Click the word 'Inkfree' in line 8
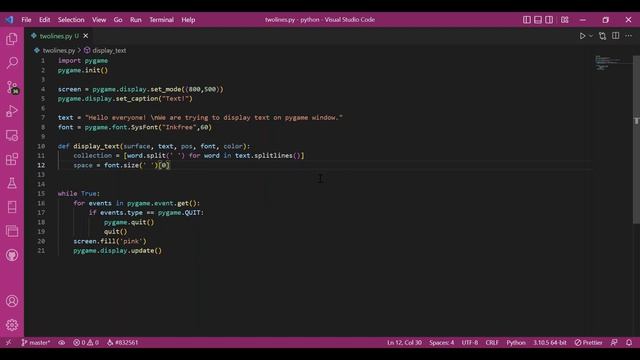 pos(179,127)
